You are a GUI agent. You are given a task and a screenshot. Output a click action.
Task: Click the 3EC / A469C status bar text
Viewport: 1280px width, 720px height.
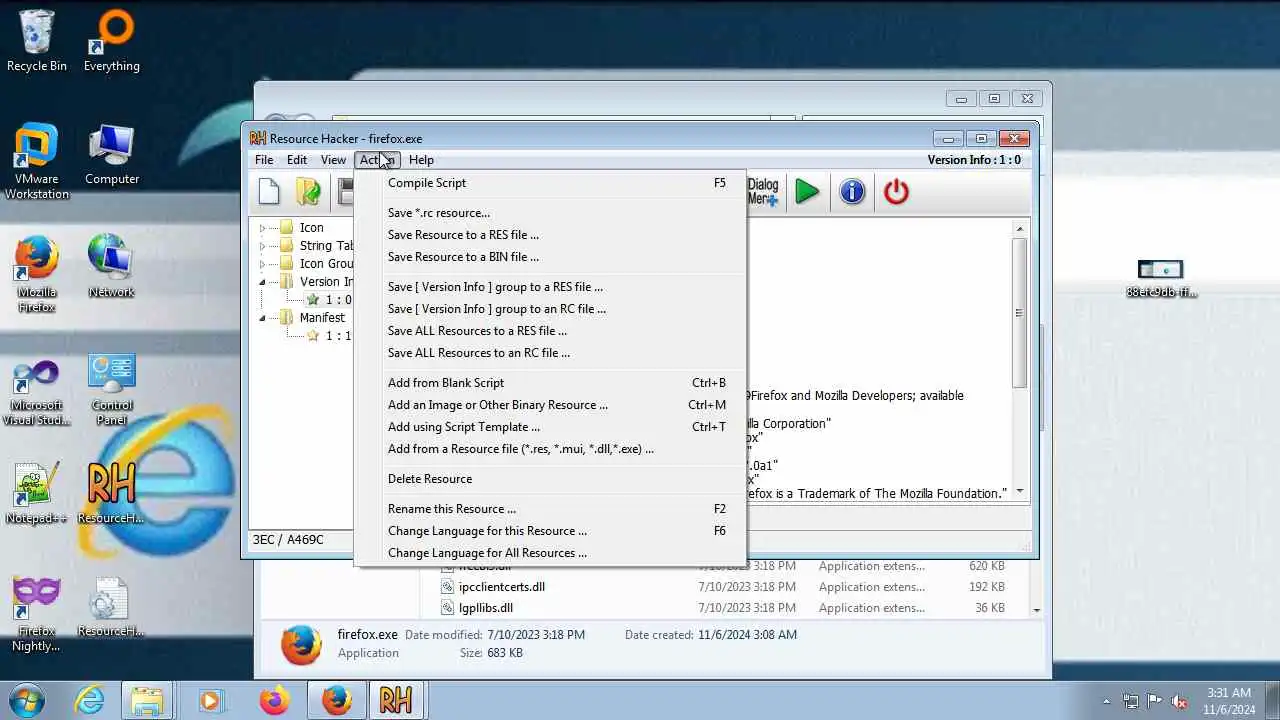point(288,540)
